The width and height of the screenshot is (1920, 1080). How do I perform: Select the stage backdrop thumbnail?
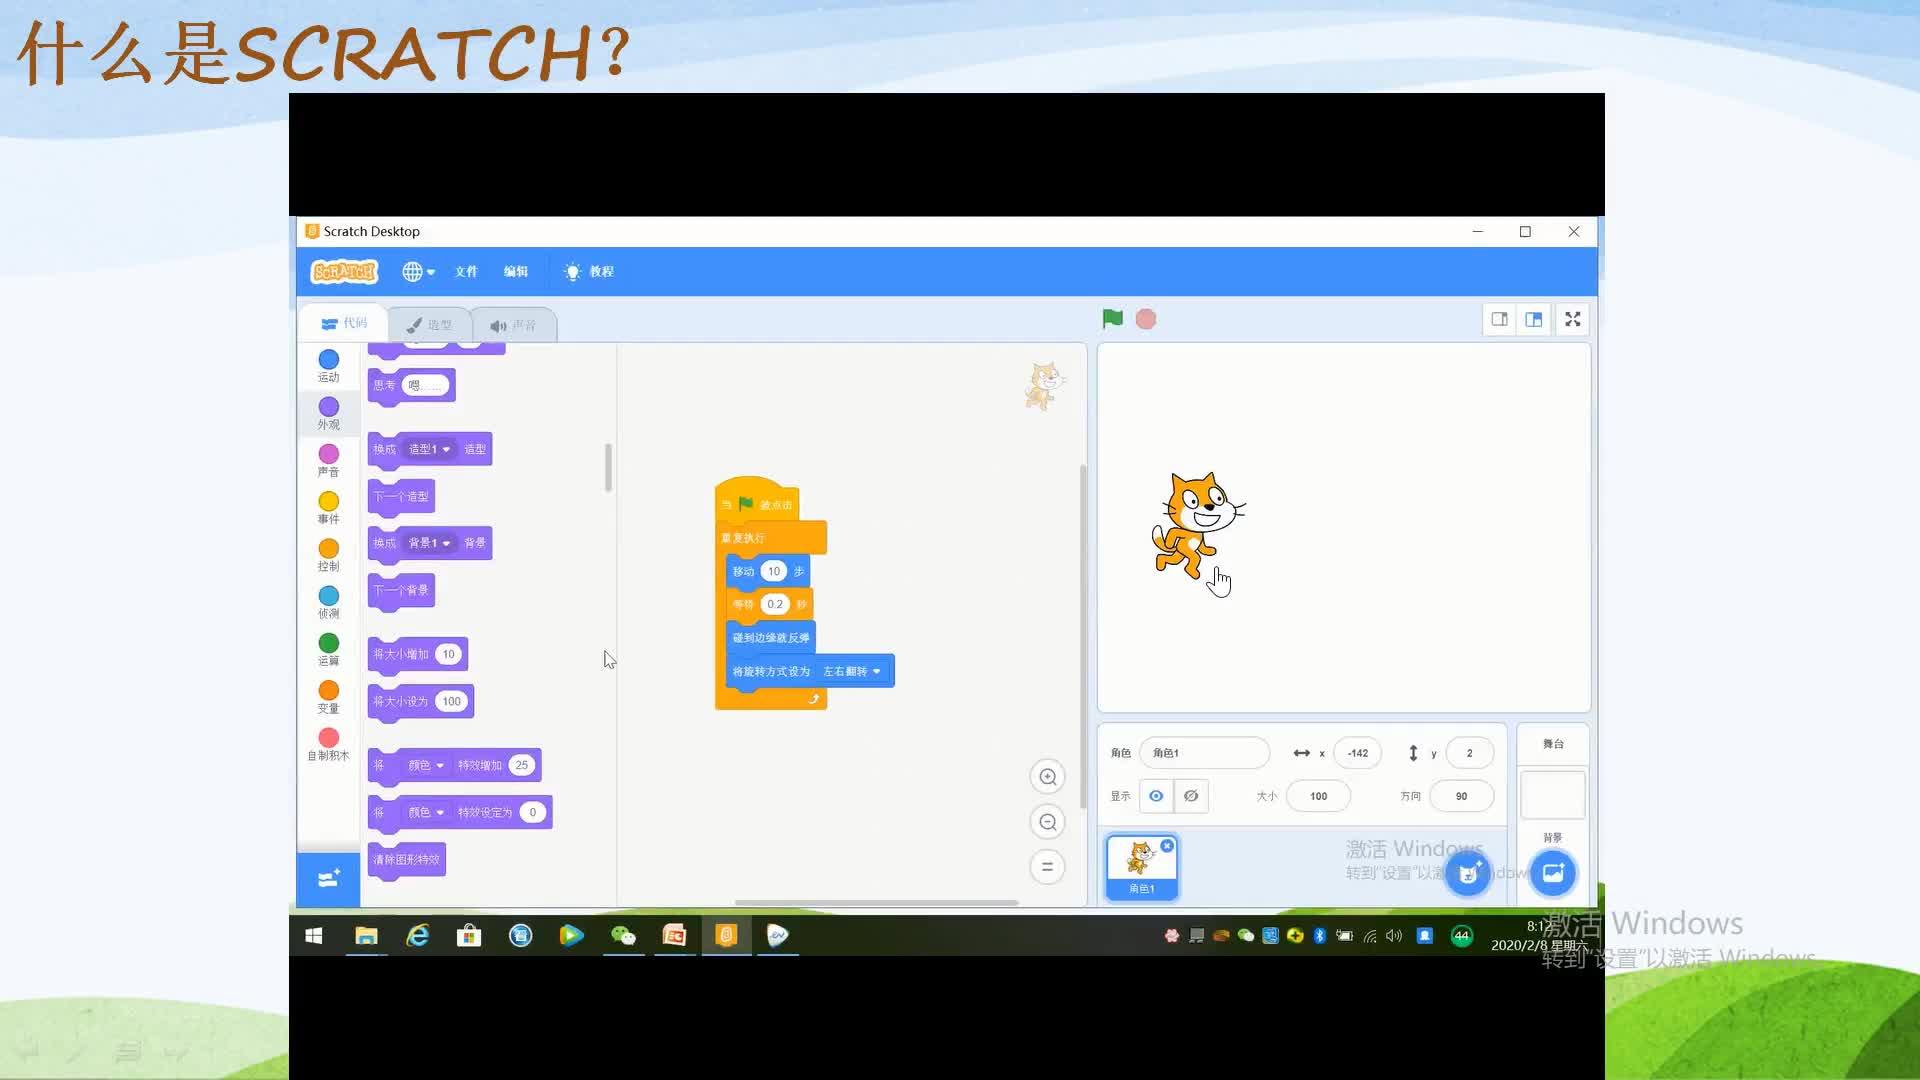1552,796
